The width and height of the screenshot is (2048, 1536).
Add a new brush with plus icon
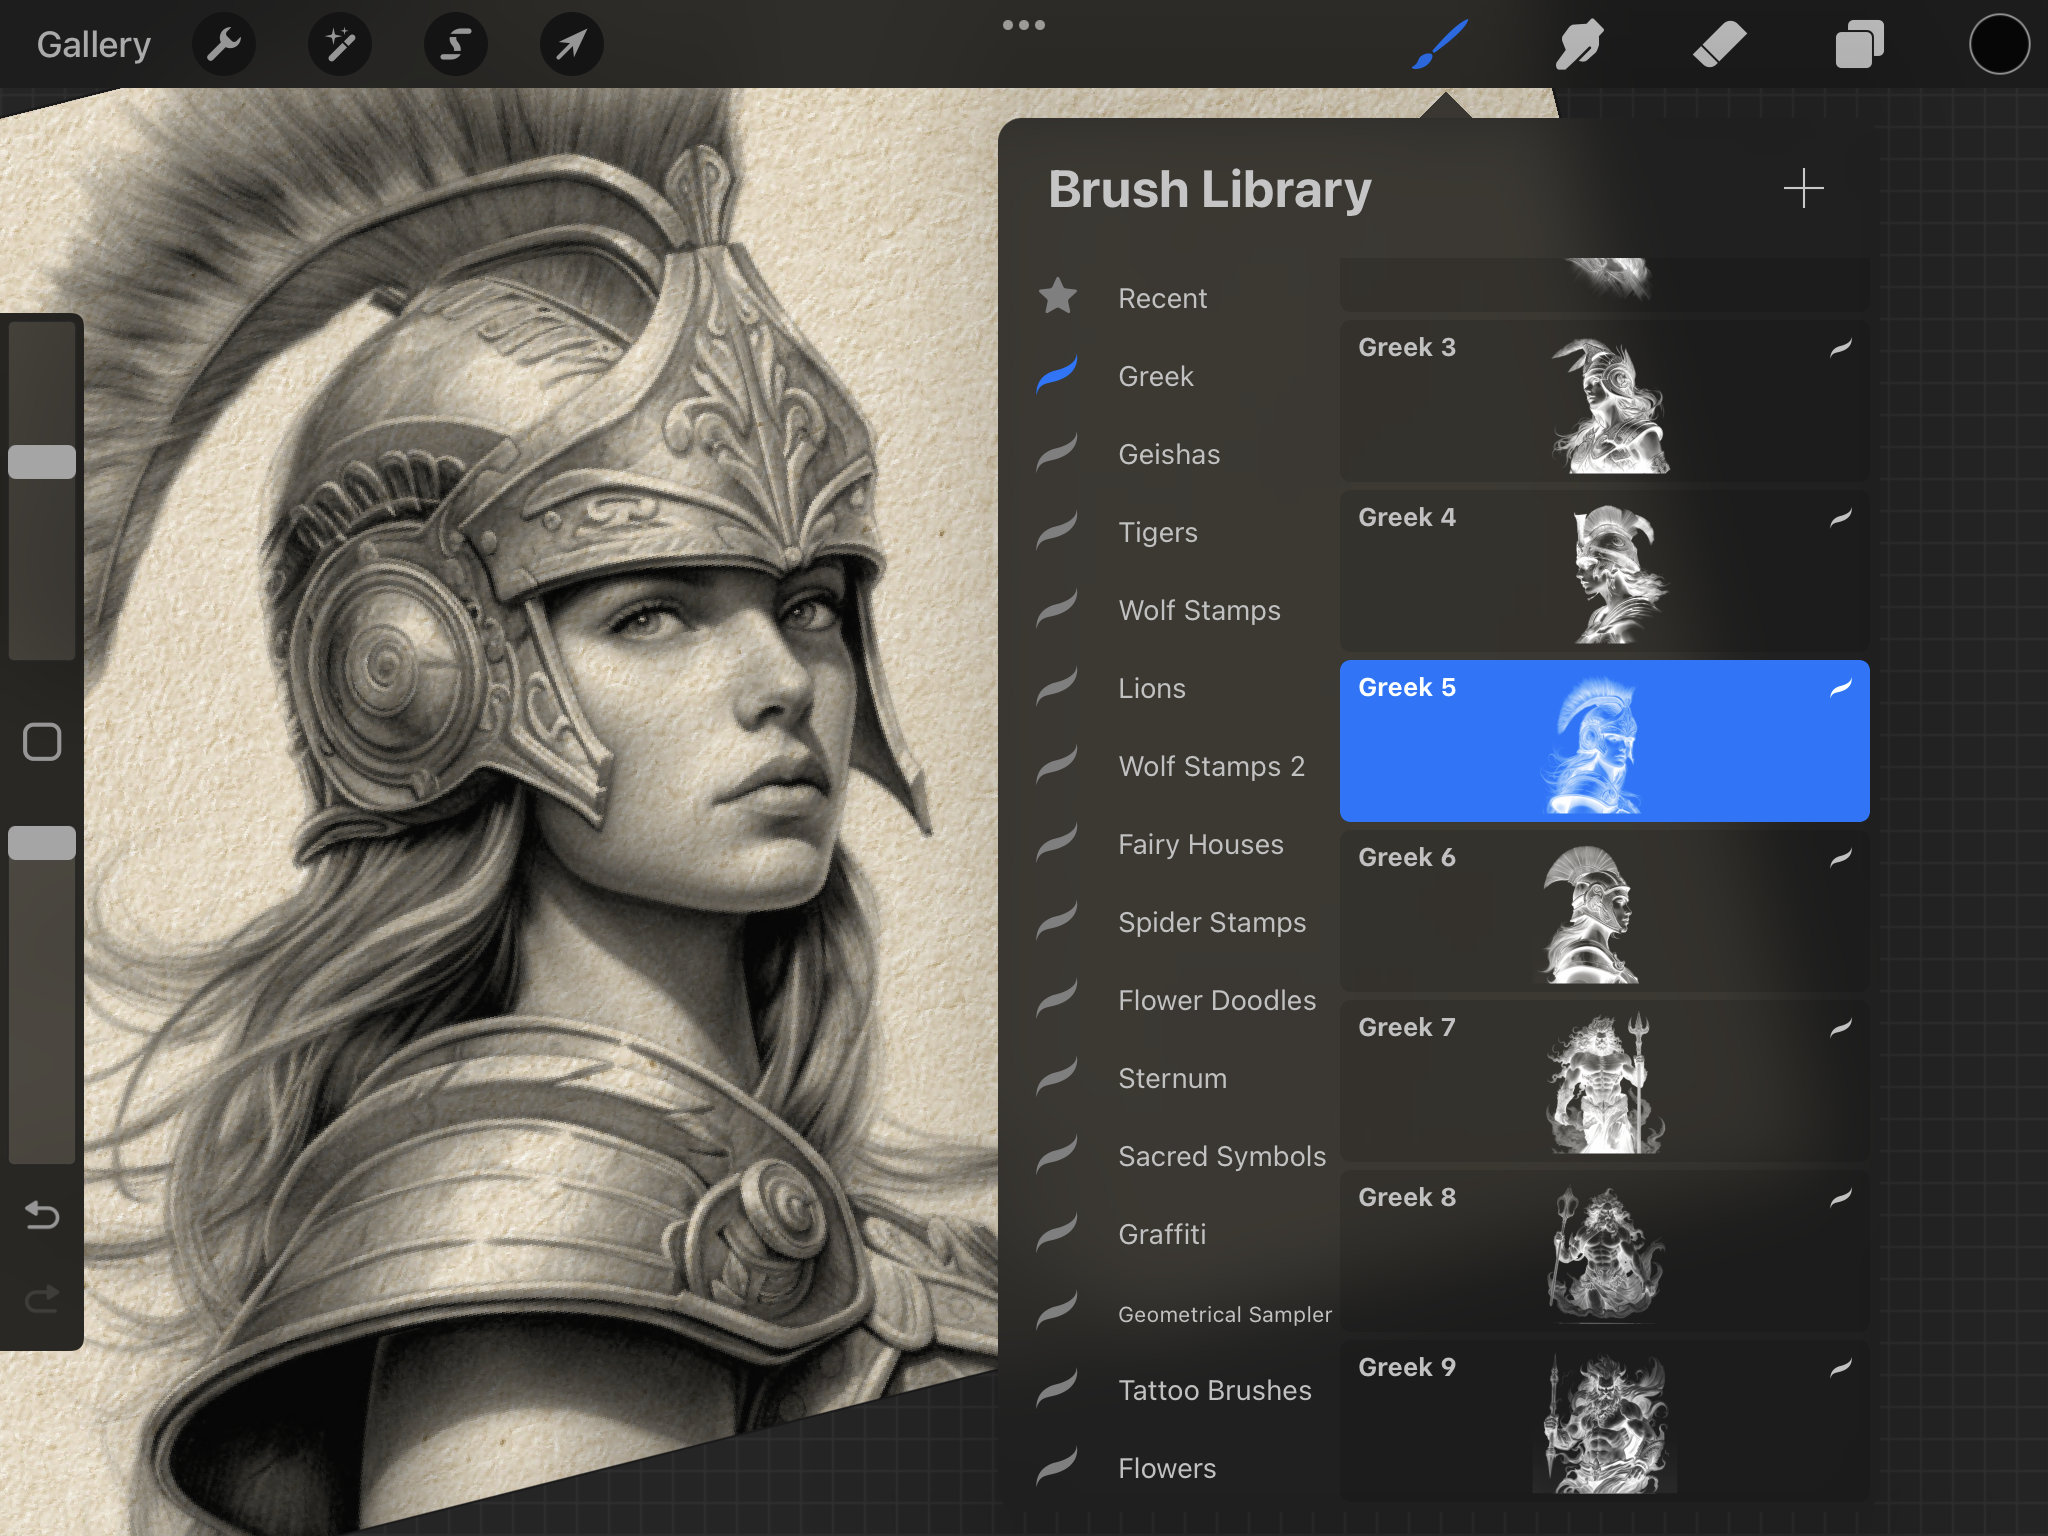[x=1803, y=188]
